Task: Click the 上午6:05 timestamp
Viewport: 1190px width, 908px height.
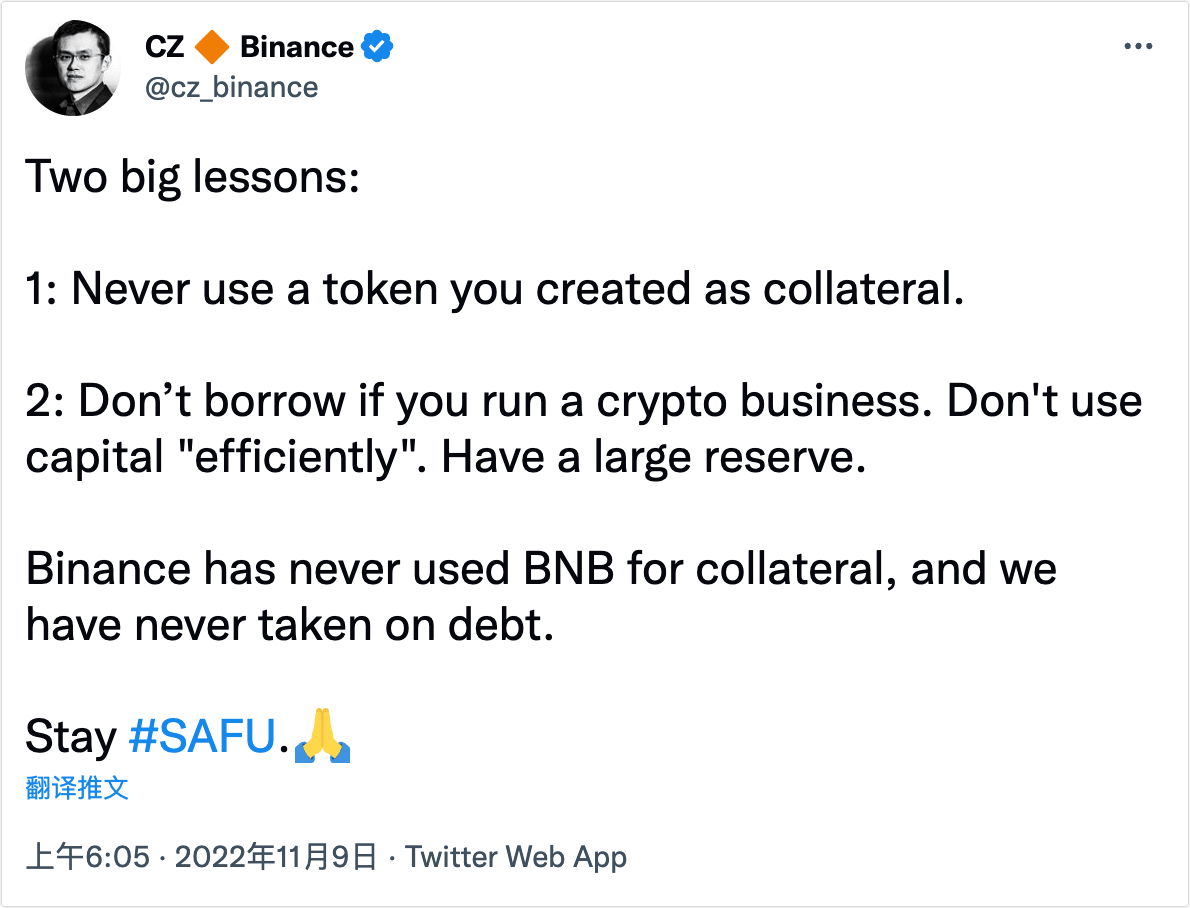Action: pyautogui.click(x=88, y=857)
